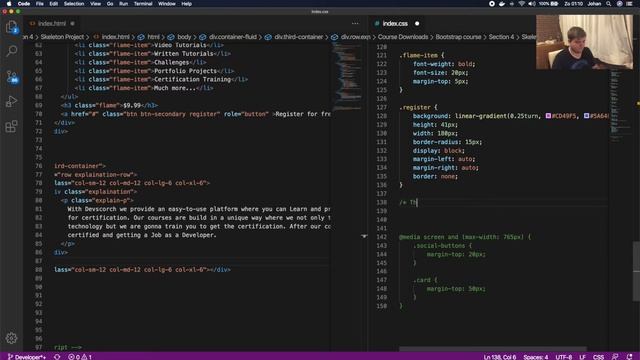Viewport: 640px width, 360px height.
Task: Click the CSS language mode in the status bar
Action: pyautogui.click(x=598, y=357)
